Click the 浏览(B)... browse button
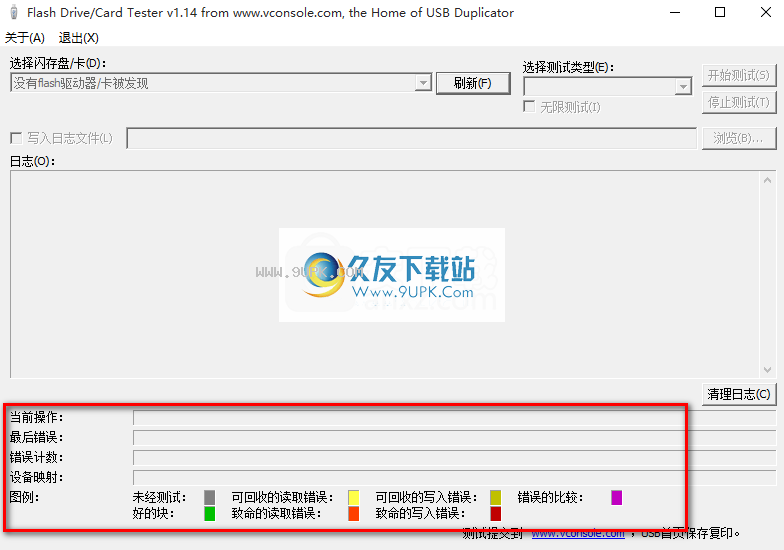Image resolution: width=784 pixels, height=550 pixels. click(738, 138)
